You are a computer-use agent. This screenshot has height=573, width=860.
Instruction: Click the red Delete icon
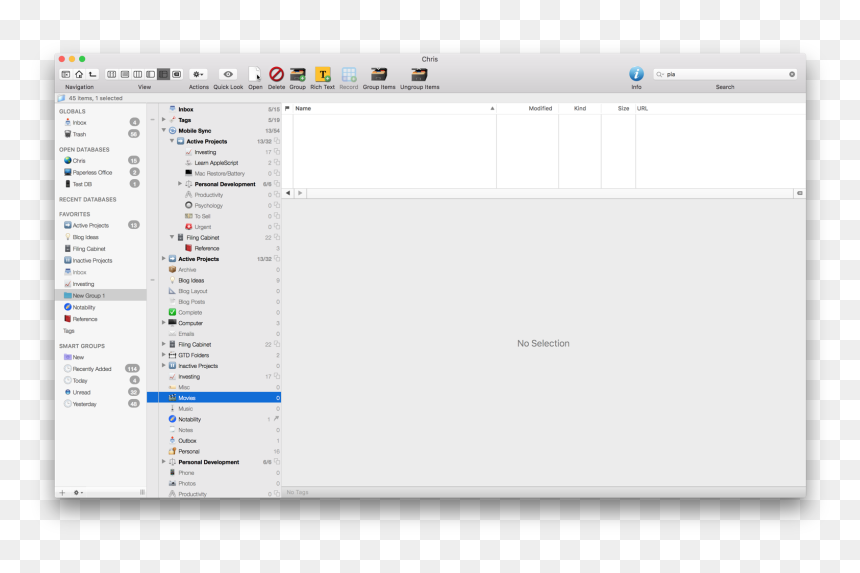pos(276,74)
